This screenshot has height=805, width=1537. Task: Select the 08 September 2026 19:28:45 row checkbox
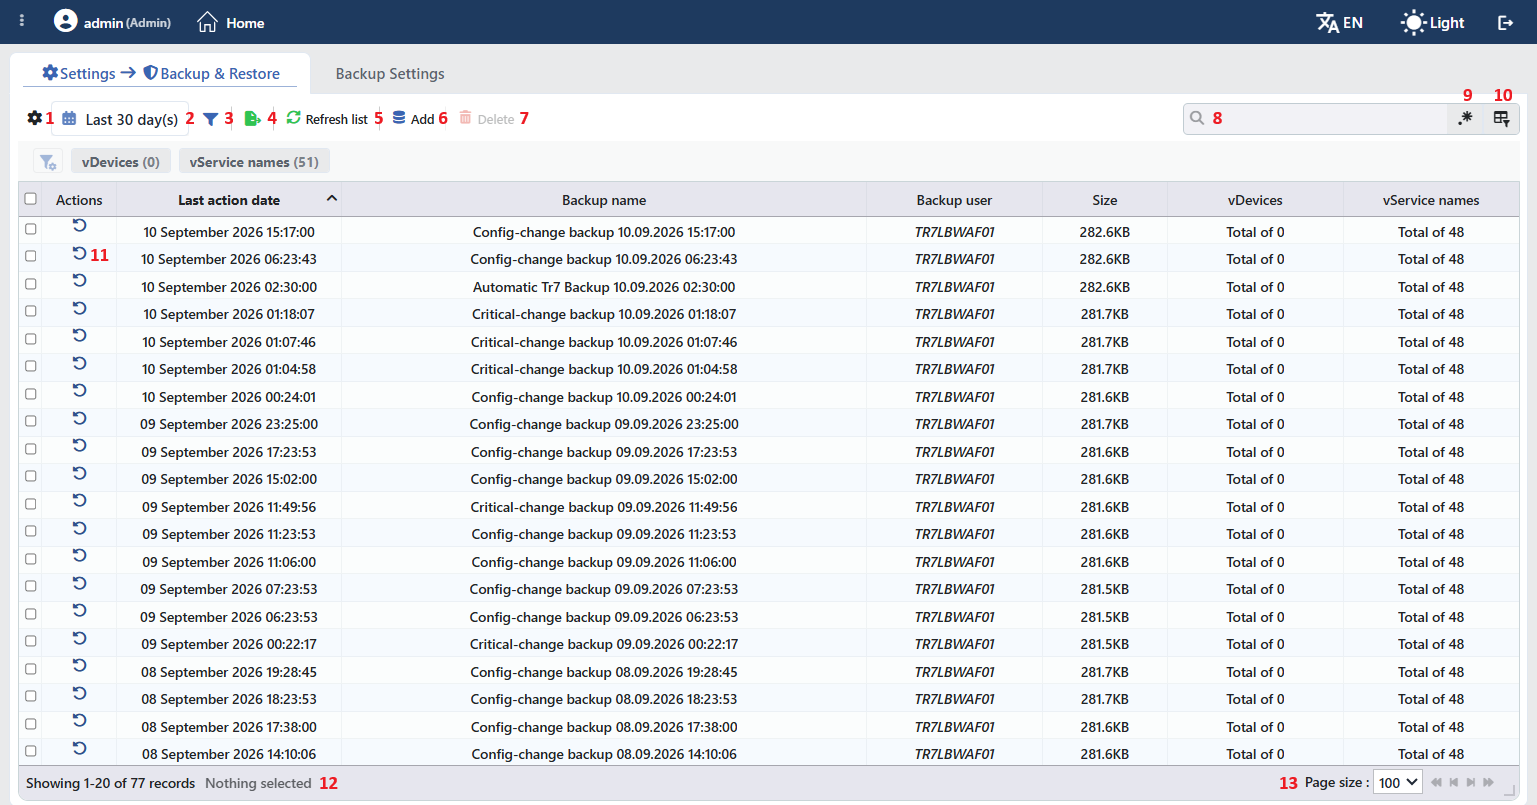coord(30,669)
